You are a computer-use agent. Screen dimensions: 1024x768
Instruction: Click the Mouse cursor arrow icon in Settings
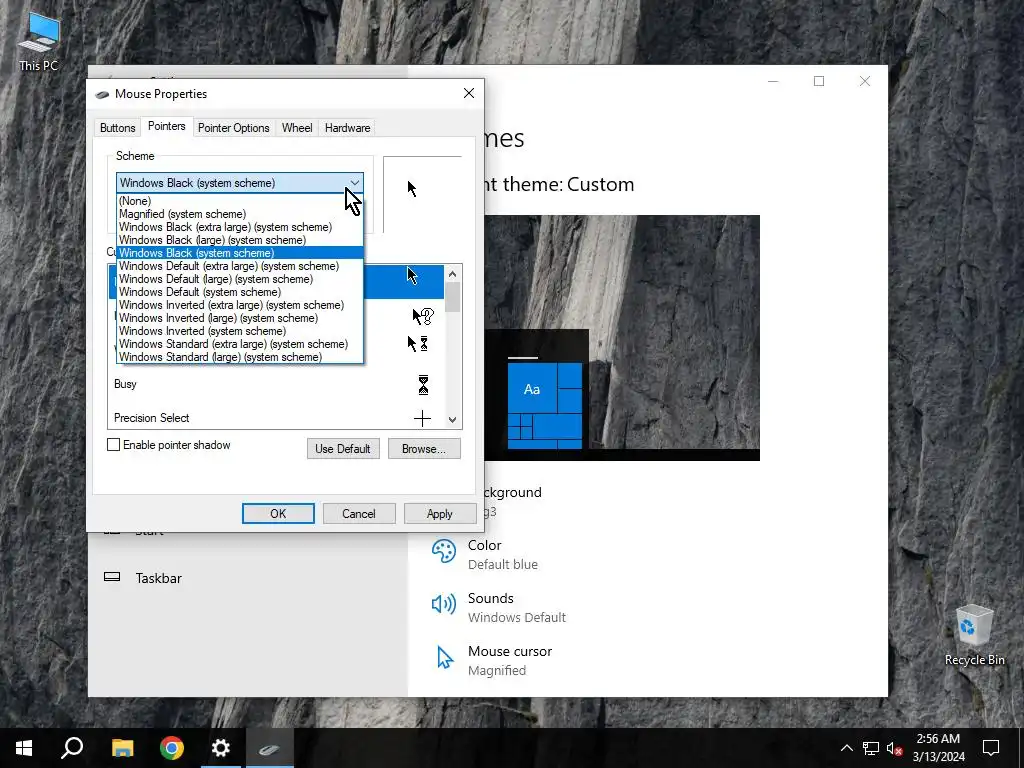pyautogui.click(x=445, y=658)
